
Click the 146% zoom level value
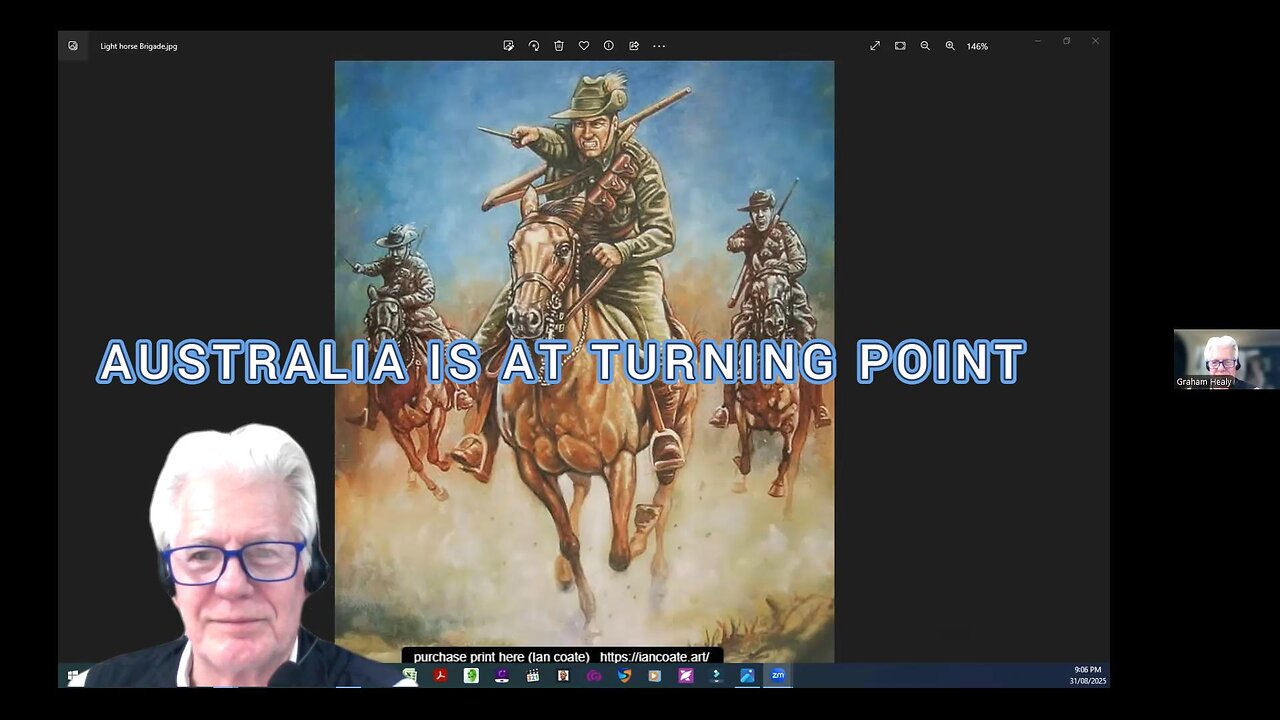(977, 46)
